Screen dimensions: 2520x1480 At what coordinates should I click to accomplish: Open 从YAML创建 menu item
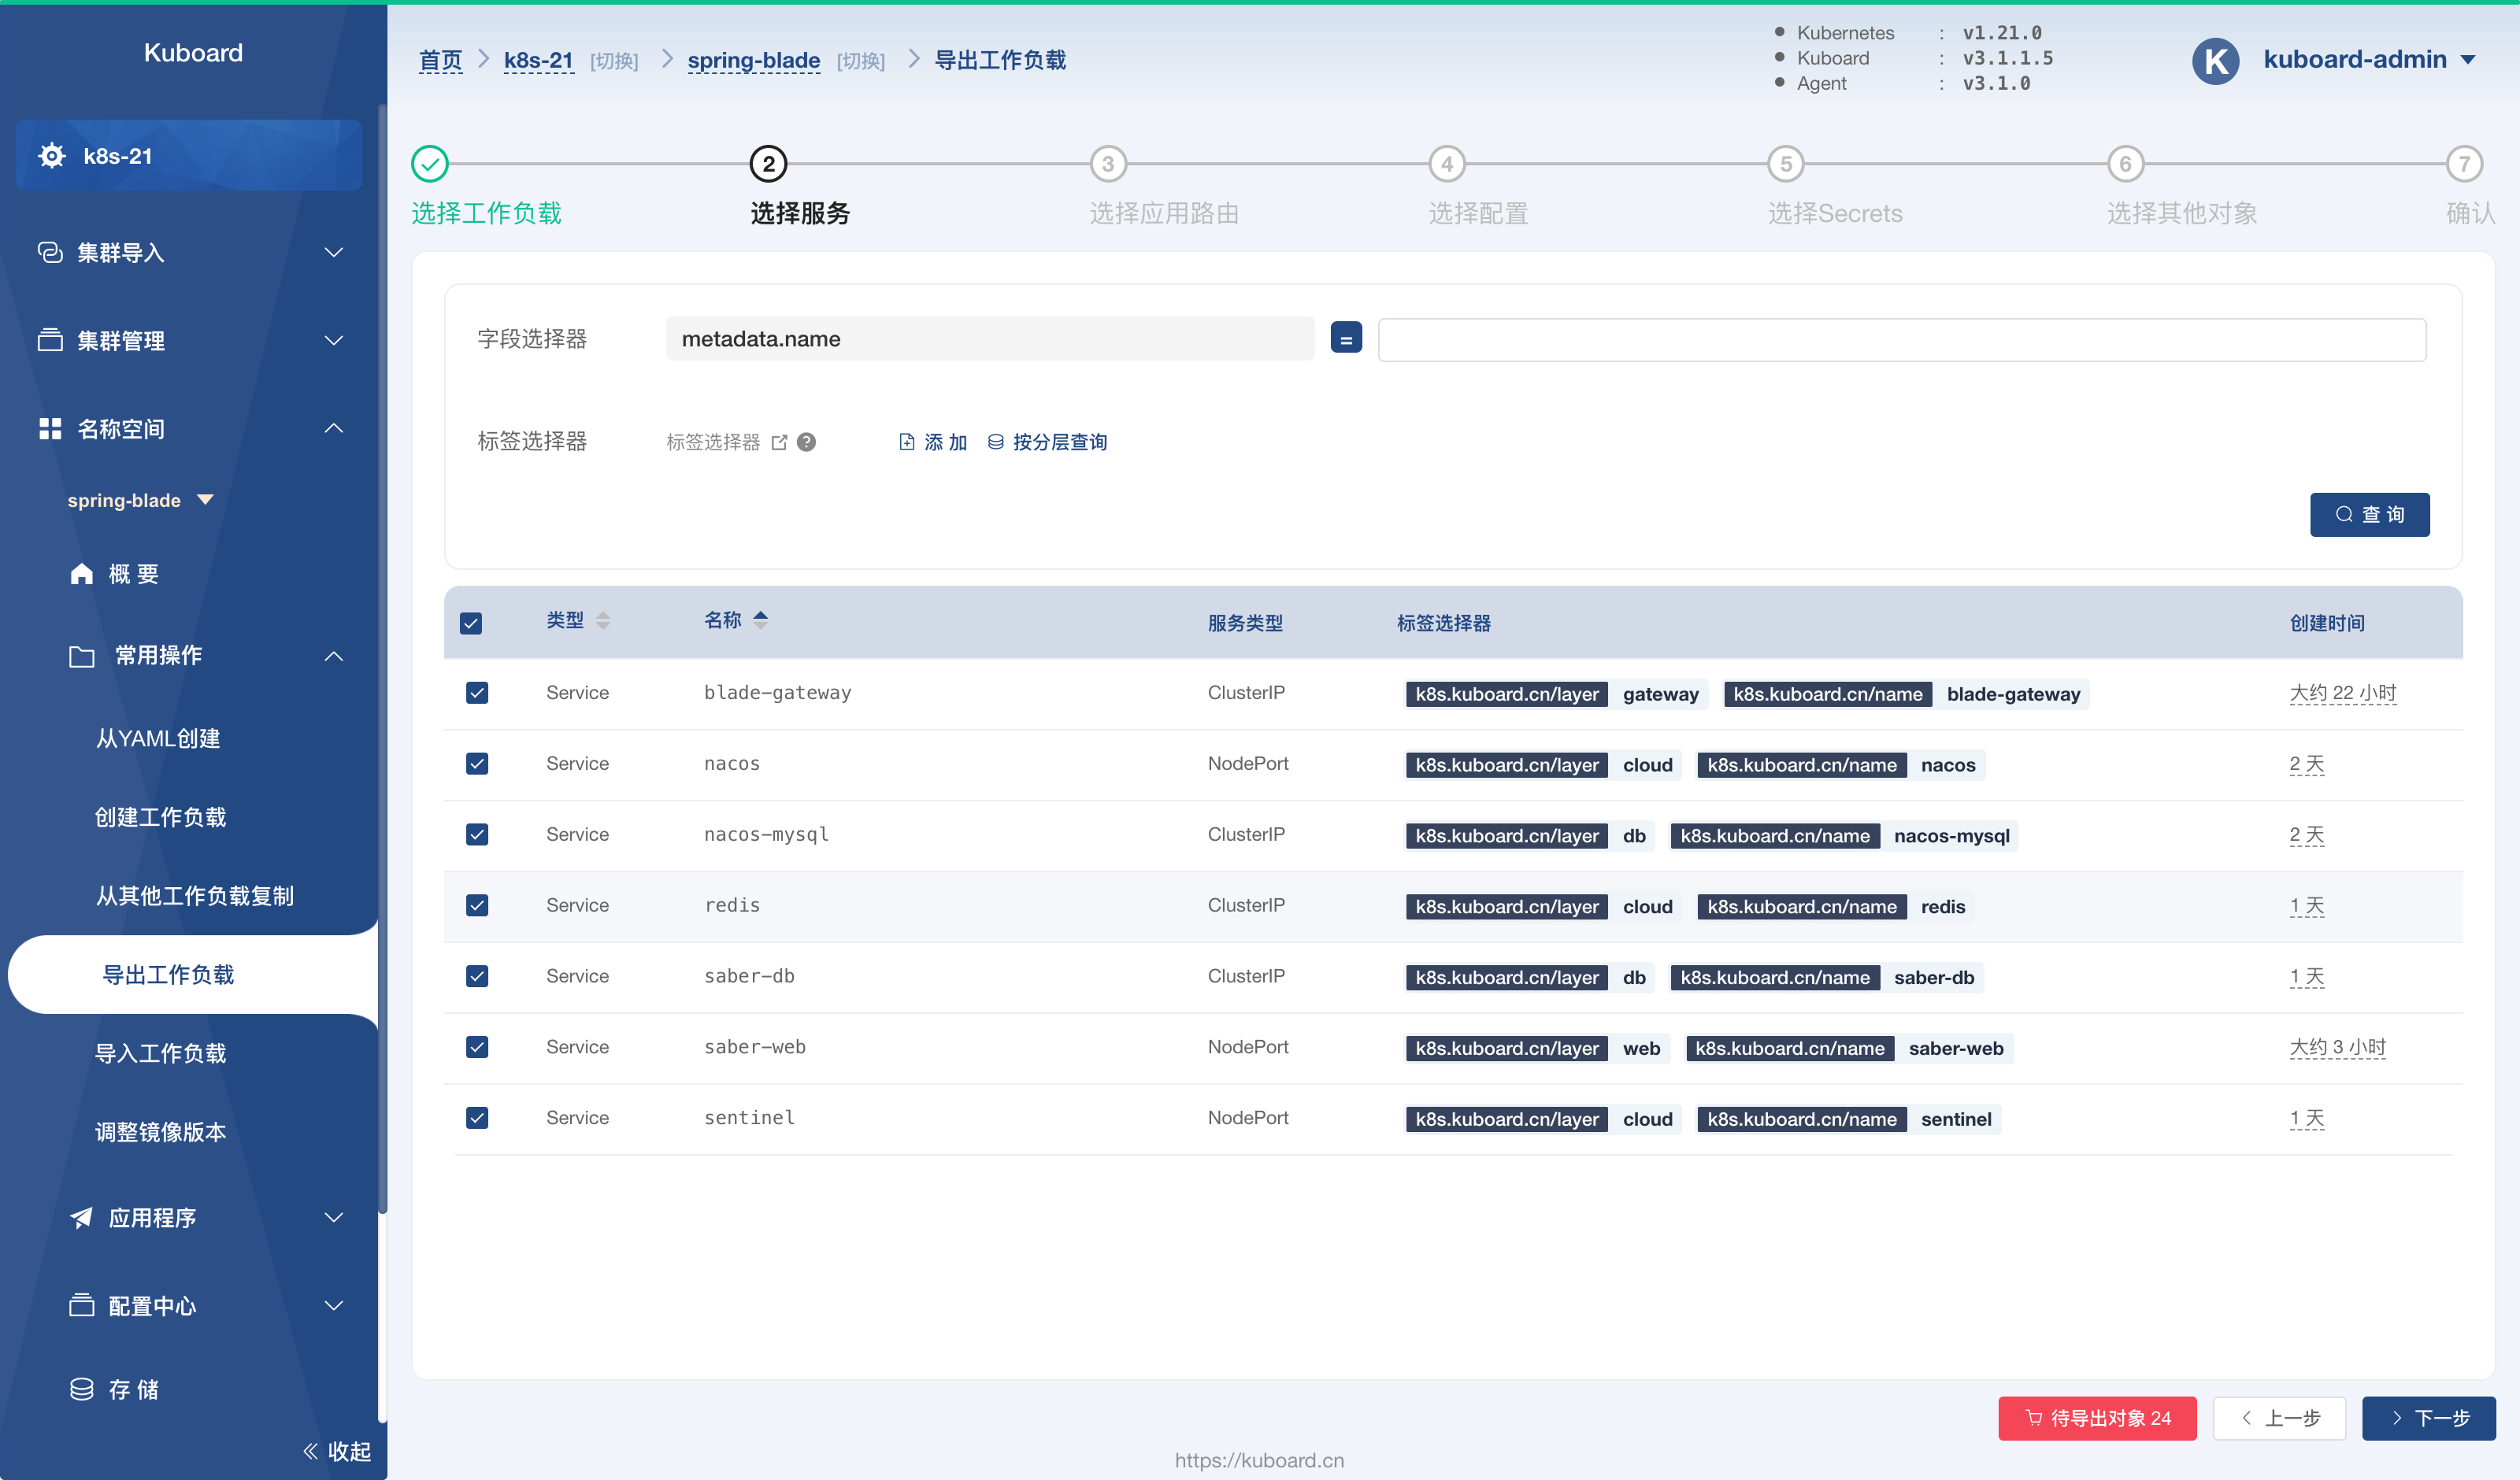click(x=158, y=739)
